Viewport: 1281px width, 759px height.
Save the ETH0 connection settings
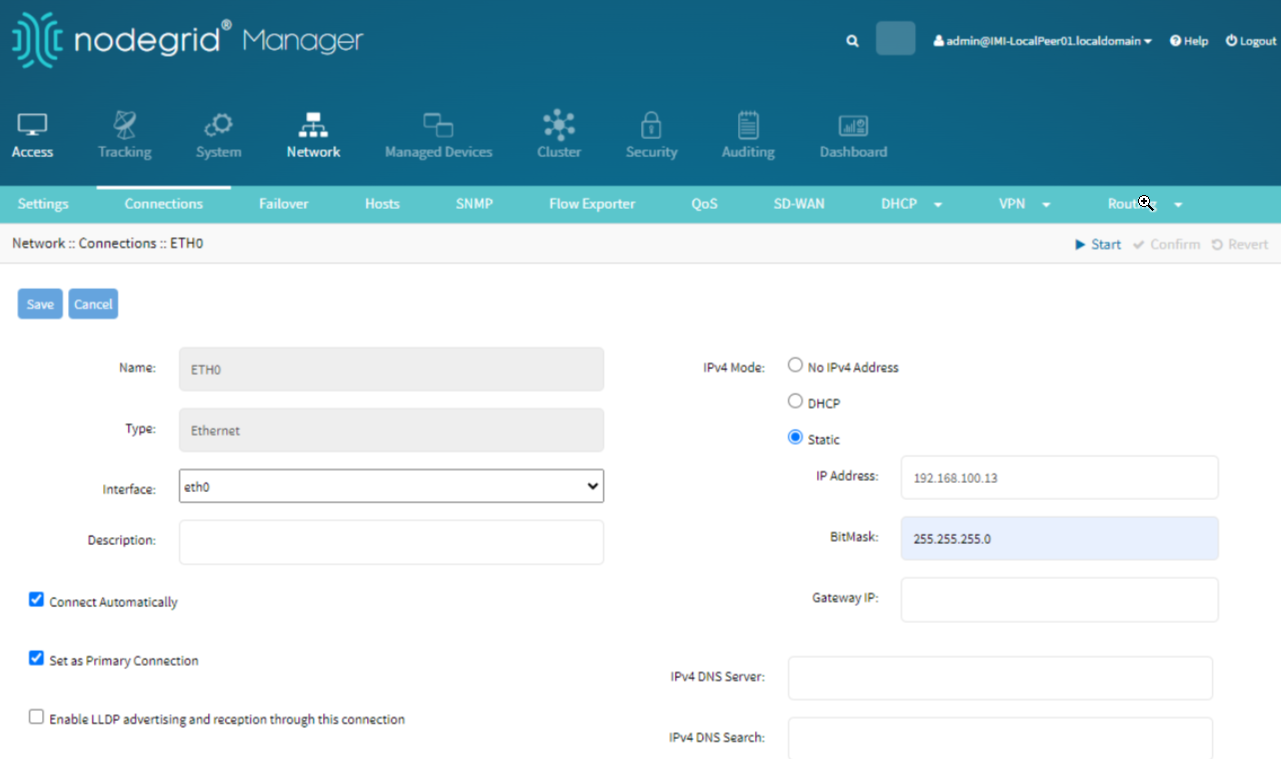(40, 304)
